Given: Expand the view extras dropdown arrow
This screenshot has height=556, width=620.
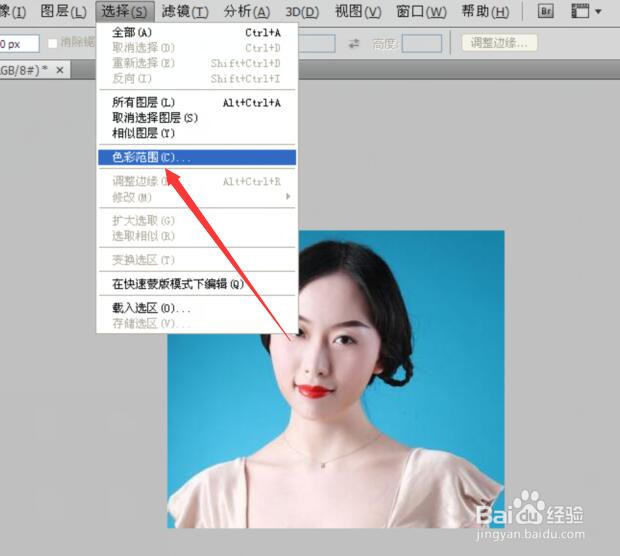Looking at the screenshot, I should 598,11.
